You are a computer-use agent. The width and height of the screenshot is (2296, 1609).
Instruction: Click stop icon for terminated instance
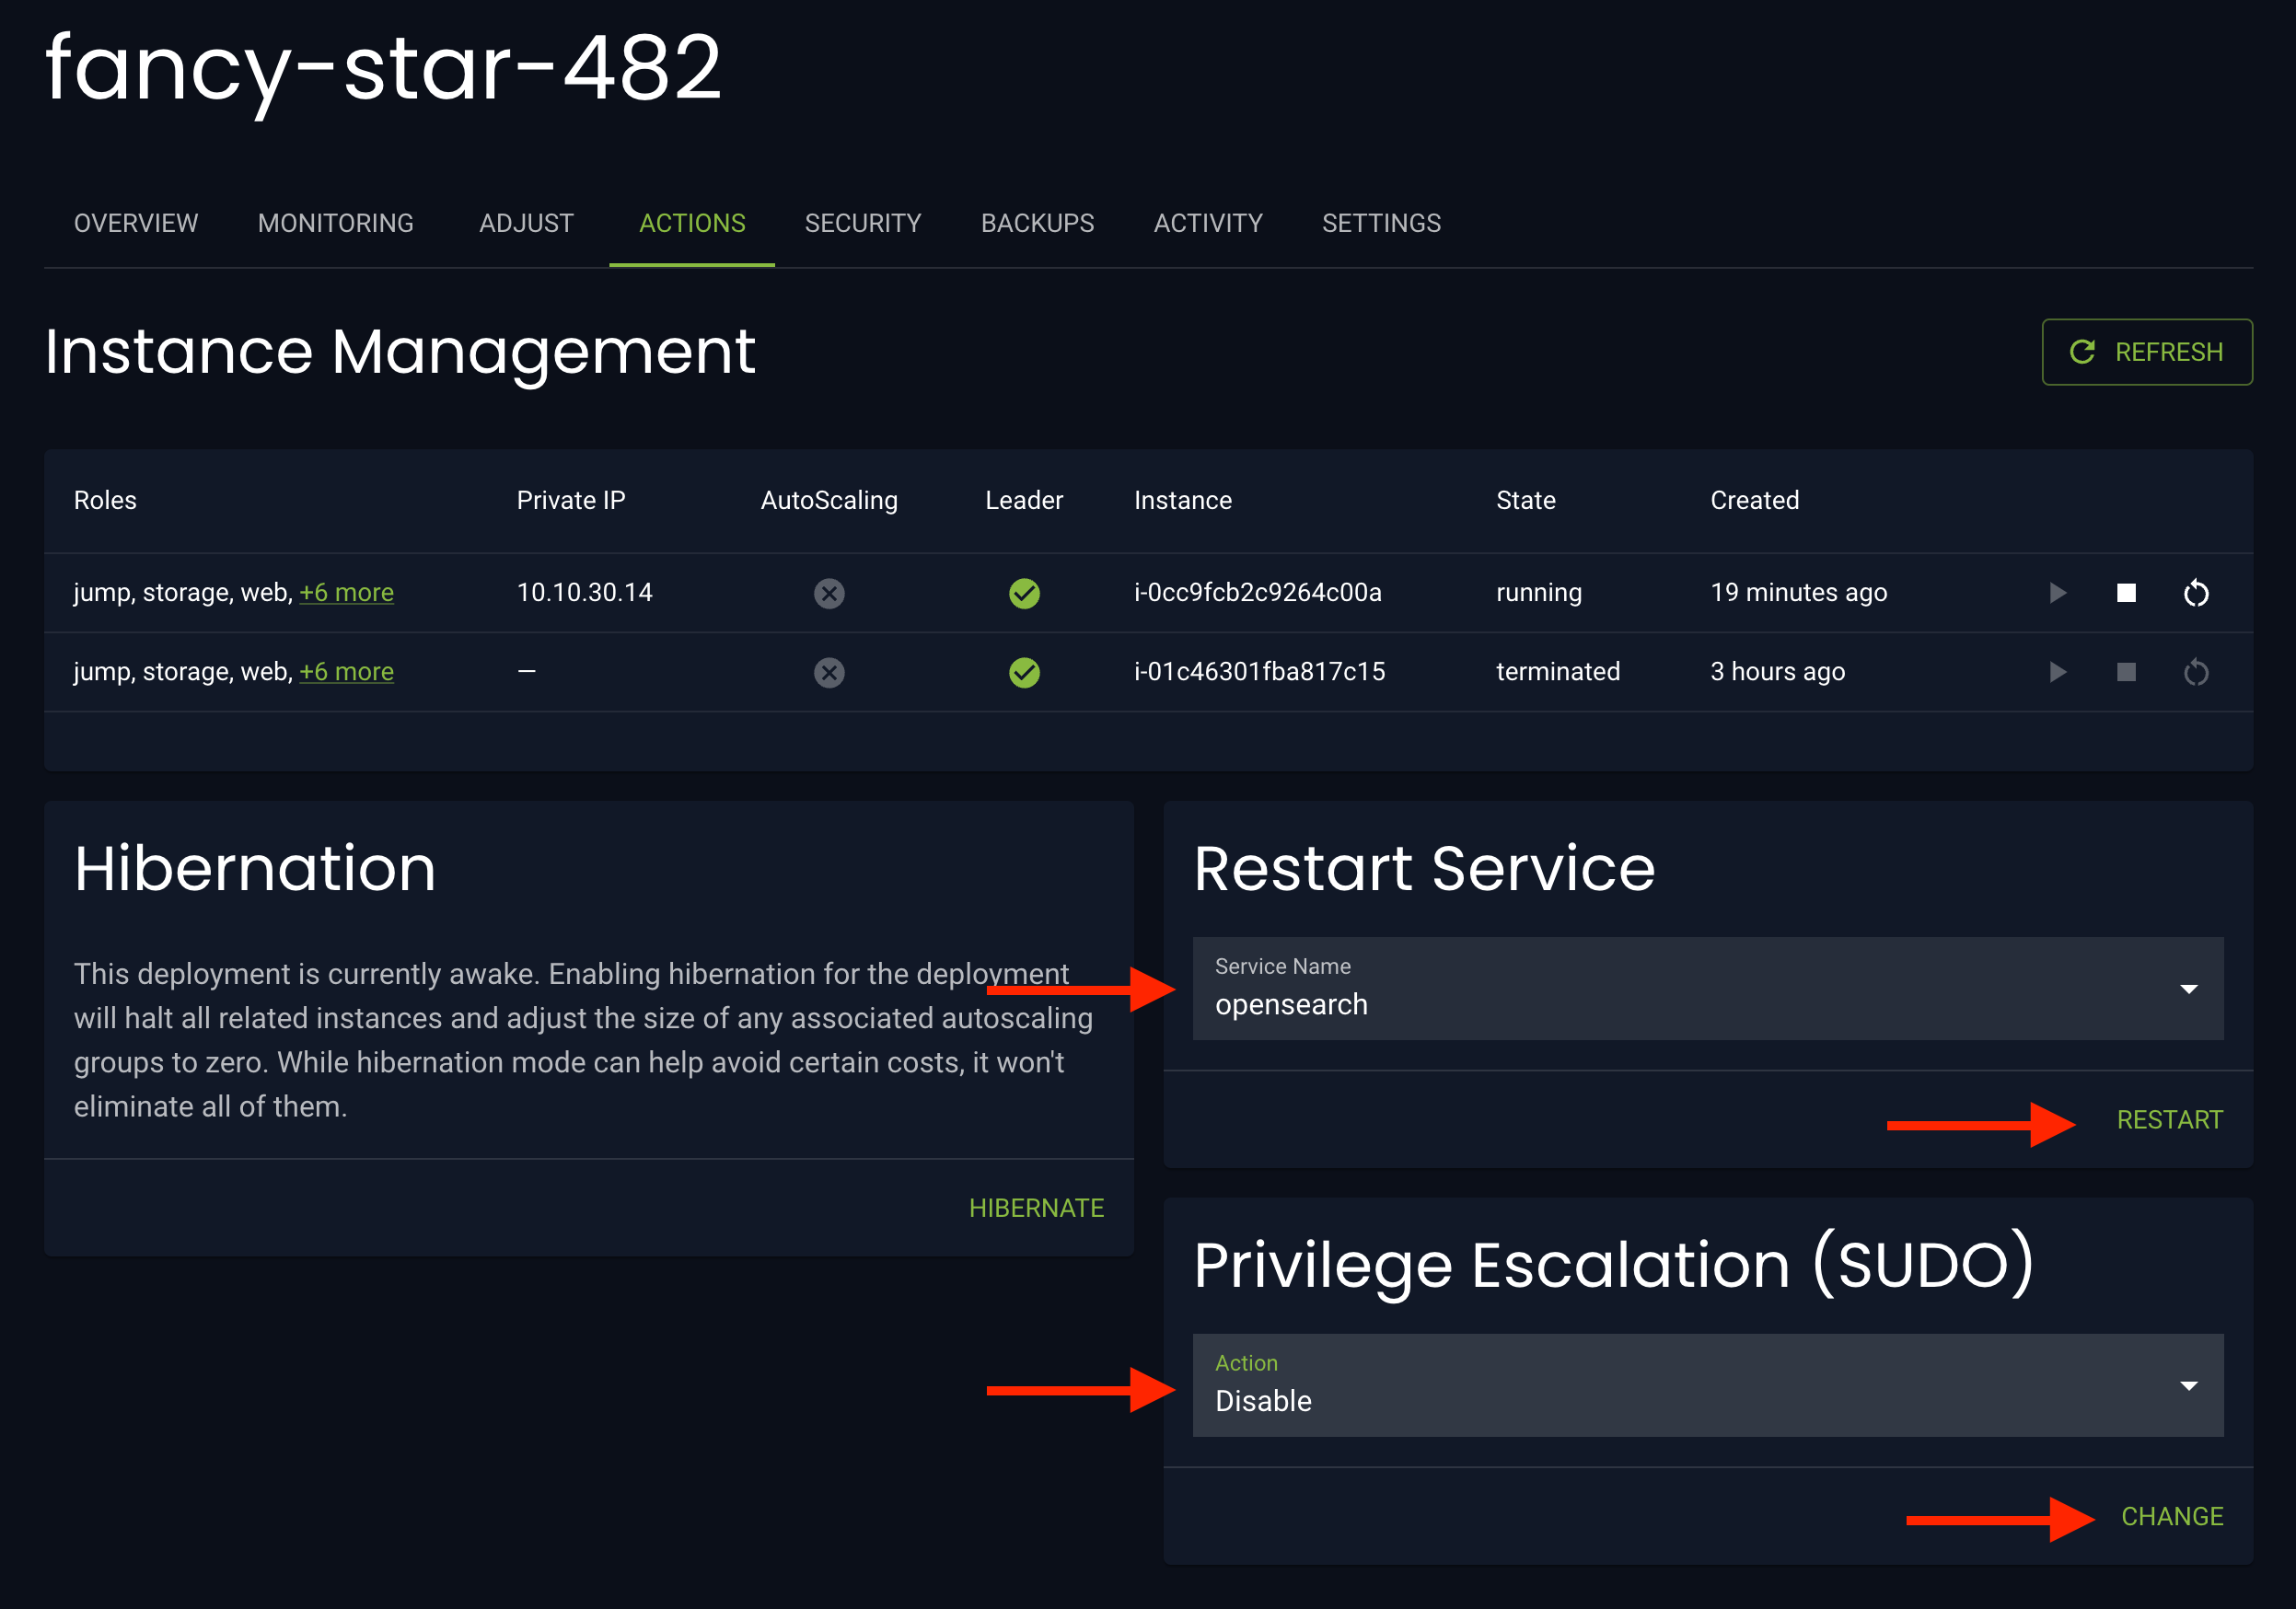[2126, 672]
